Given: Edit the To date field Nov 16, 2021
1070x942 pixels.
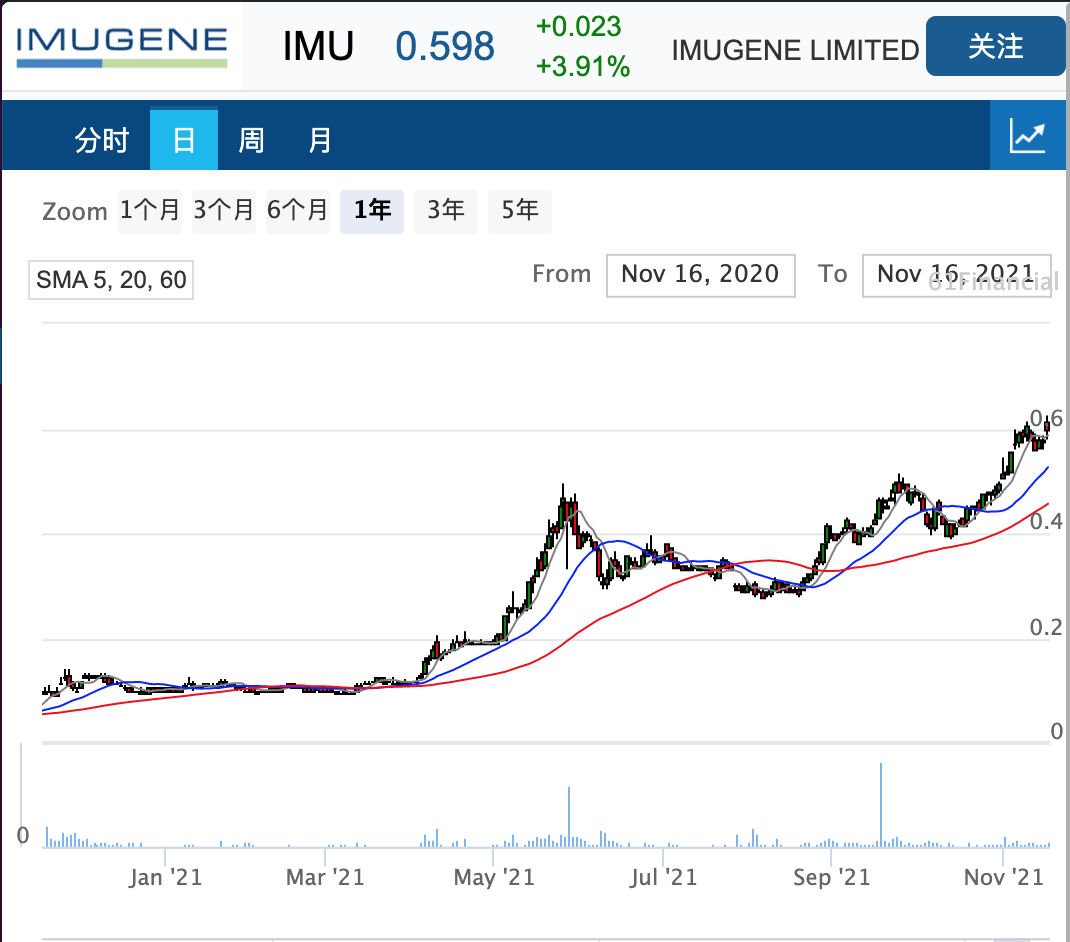Looking at the screenshot, I should (x=957, y=275).
